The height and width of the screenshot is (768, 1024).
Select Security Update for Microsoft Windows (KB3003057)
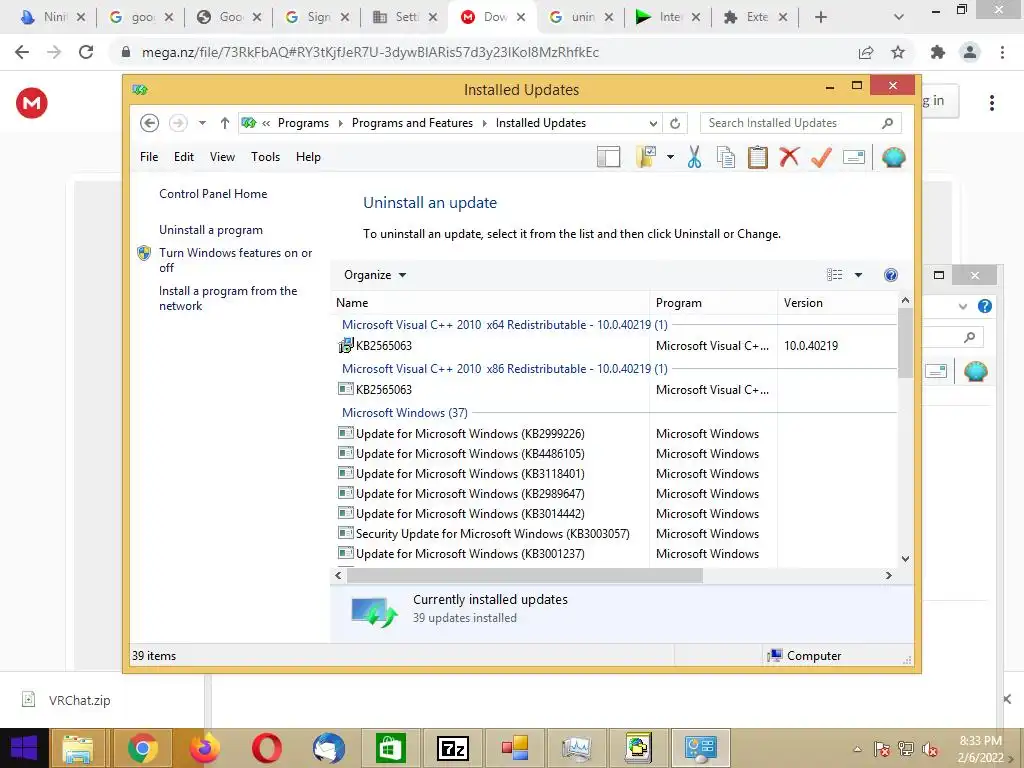click(492, 534)
